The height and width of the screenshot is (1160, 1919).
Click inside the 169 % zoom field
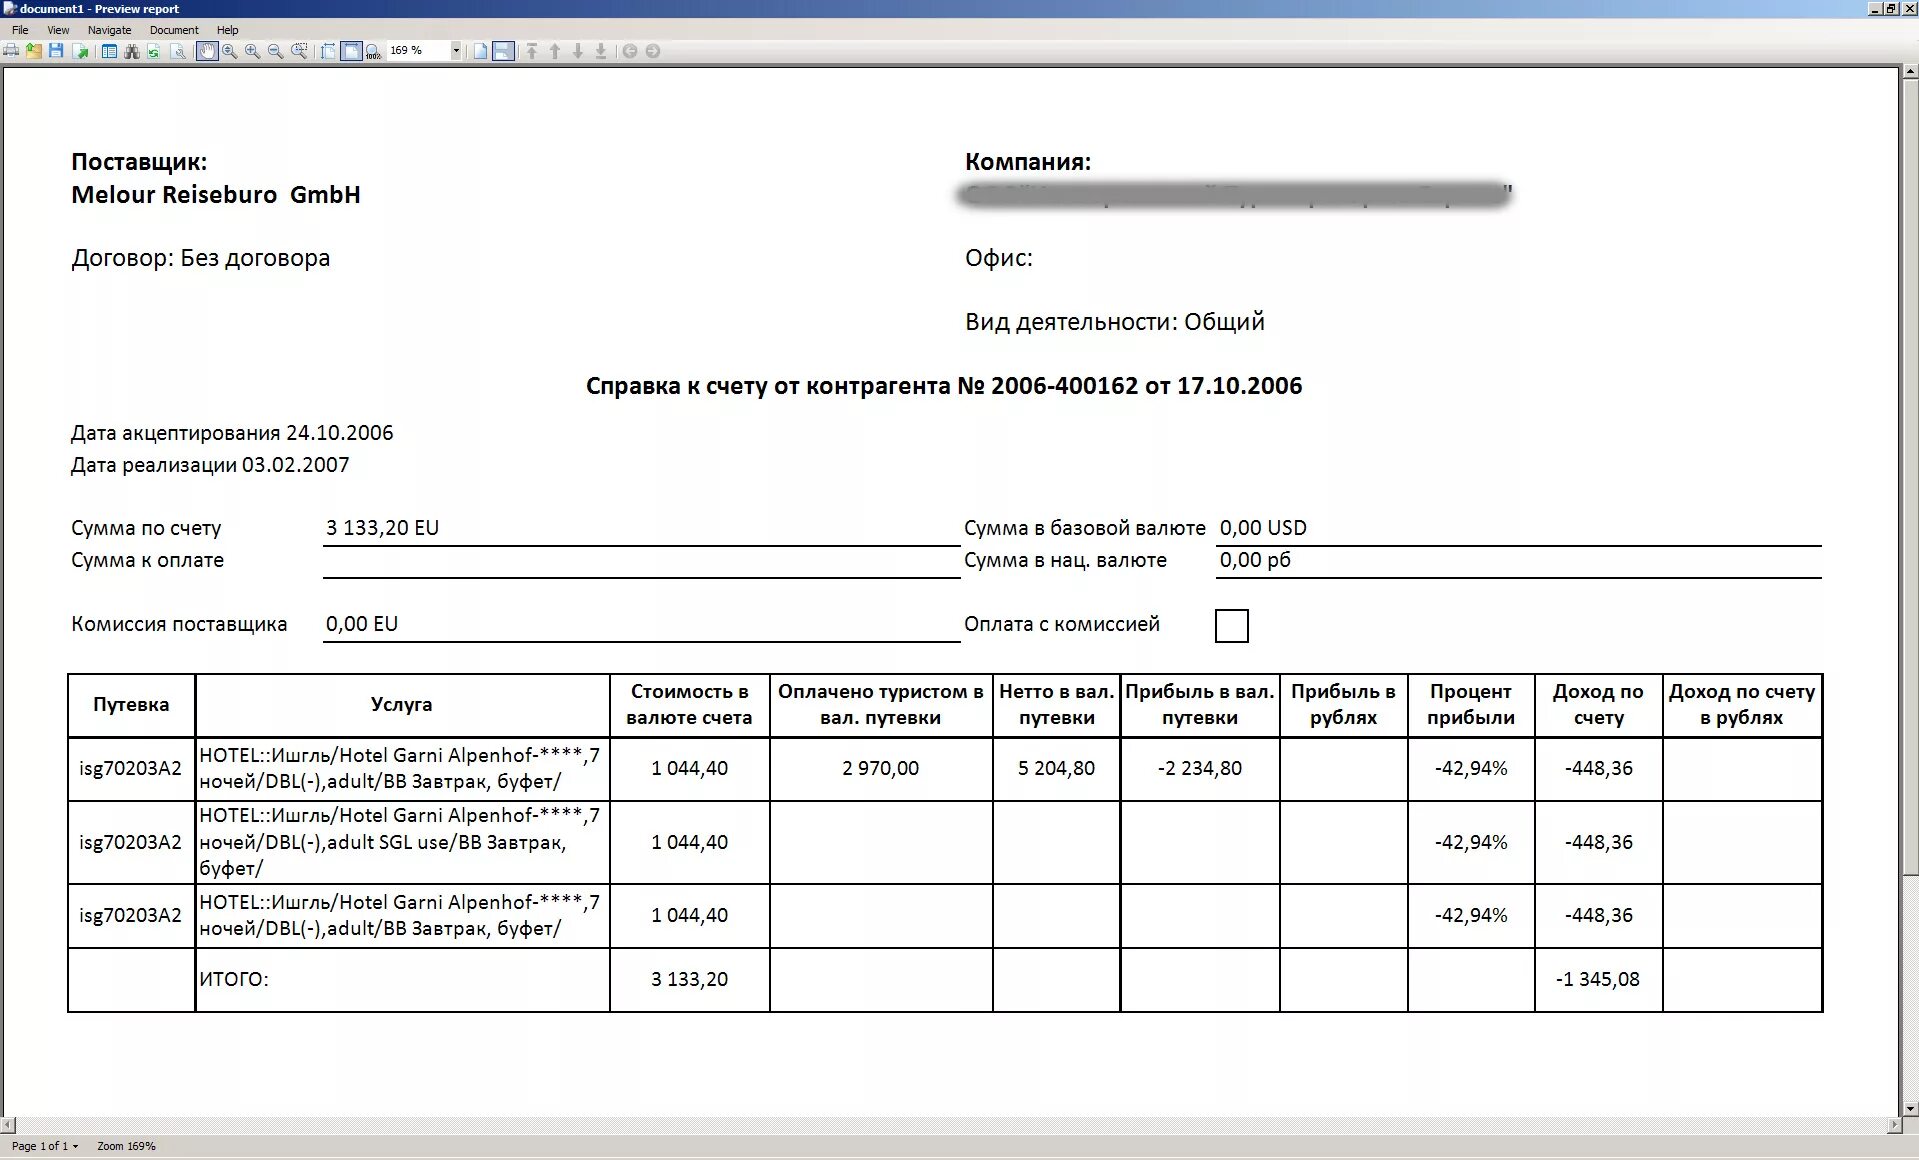coord(418,51)
